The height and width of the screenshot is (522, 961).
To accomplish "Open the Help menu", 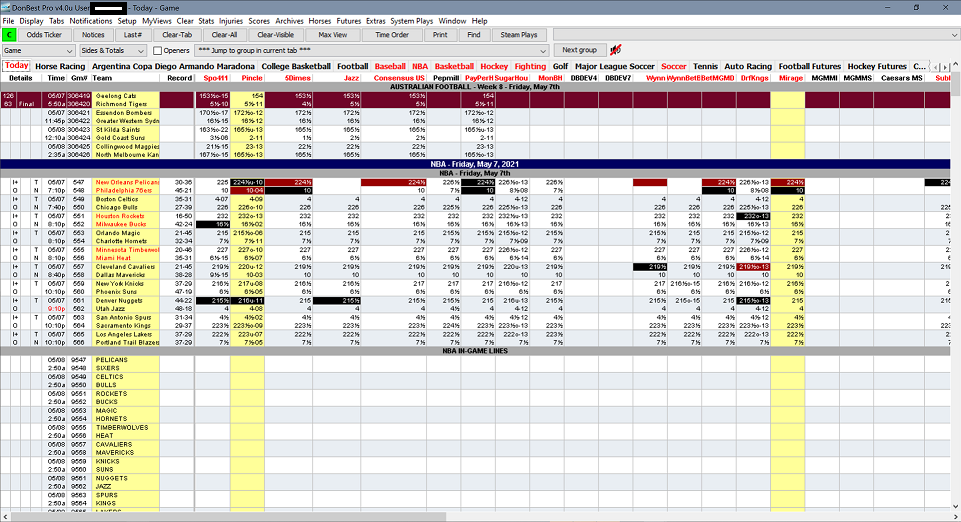I will coord(479,21).
